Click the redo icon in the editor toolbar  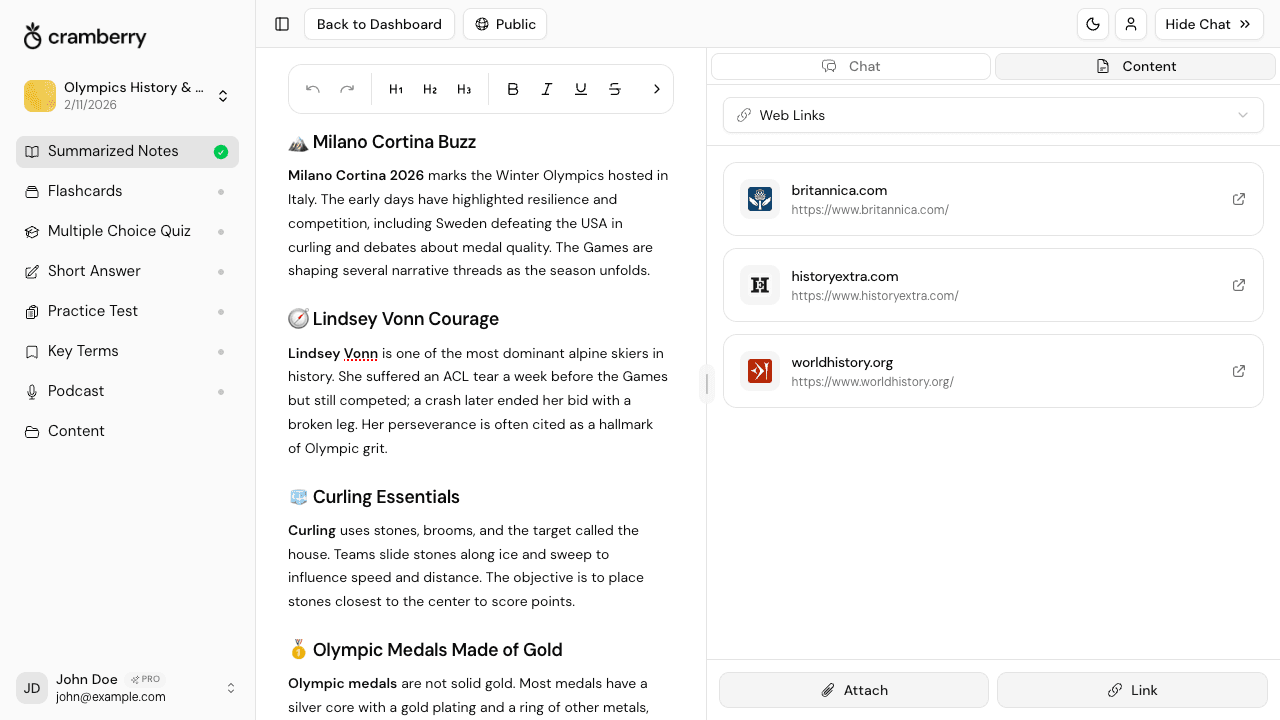point(347,89)
